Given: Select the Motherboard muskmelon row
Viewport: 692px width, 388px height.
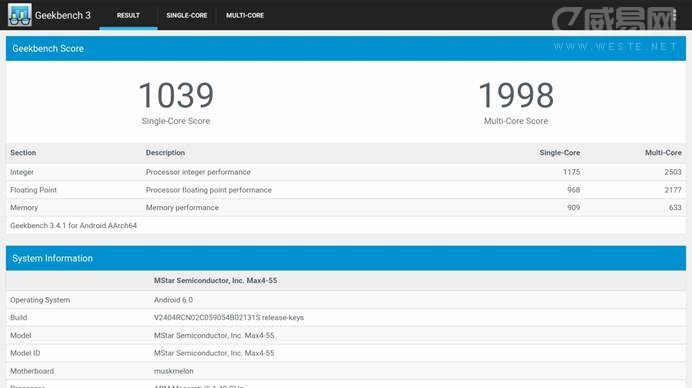Looking at the screenshot, I should (346, 371).
